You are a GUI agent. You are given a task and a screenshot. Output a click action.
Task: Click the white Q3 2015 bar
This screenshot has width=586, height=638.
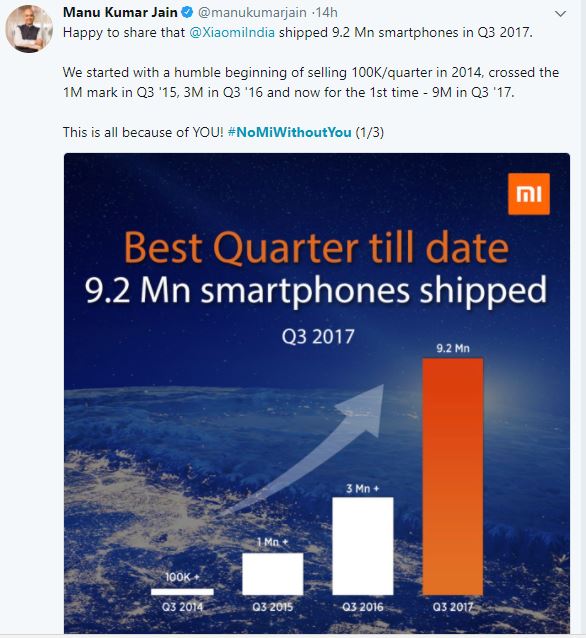click(x=273, y=574)
